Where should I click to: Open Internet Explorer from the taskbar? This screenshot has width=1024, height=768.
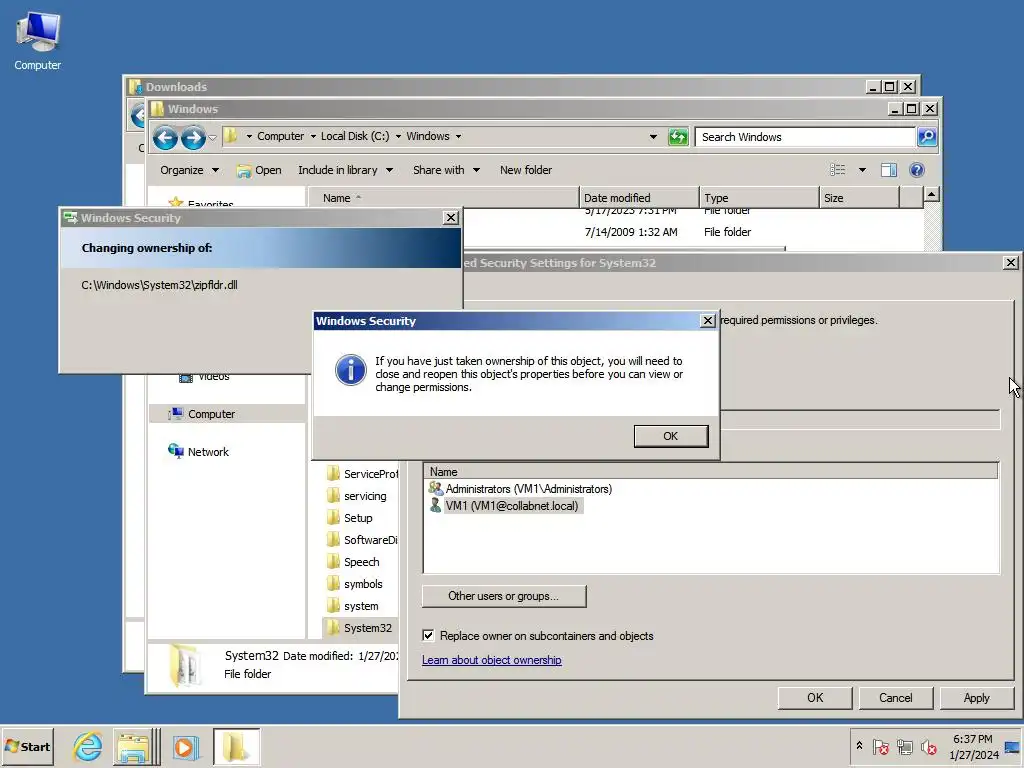[88, 746]
